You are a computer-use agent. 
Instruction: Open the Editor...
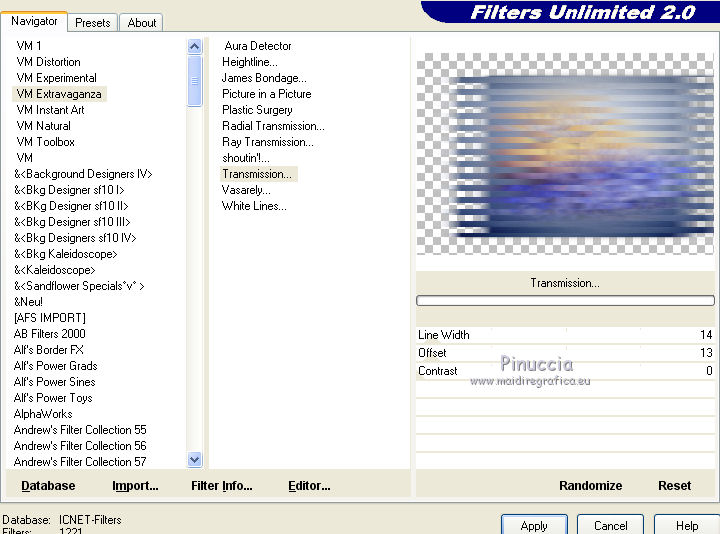click(309, 486)
